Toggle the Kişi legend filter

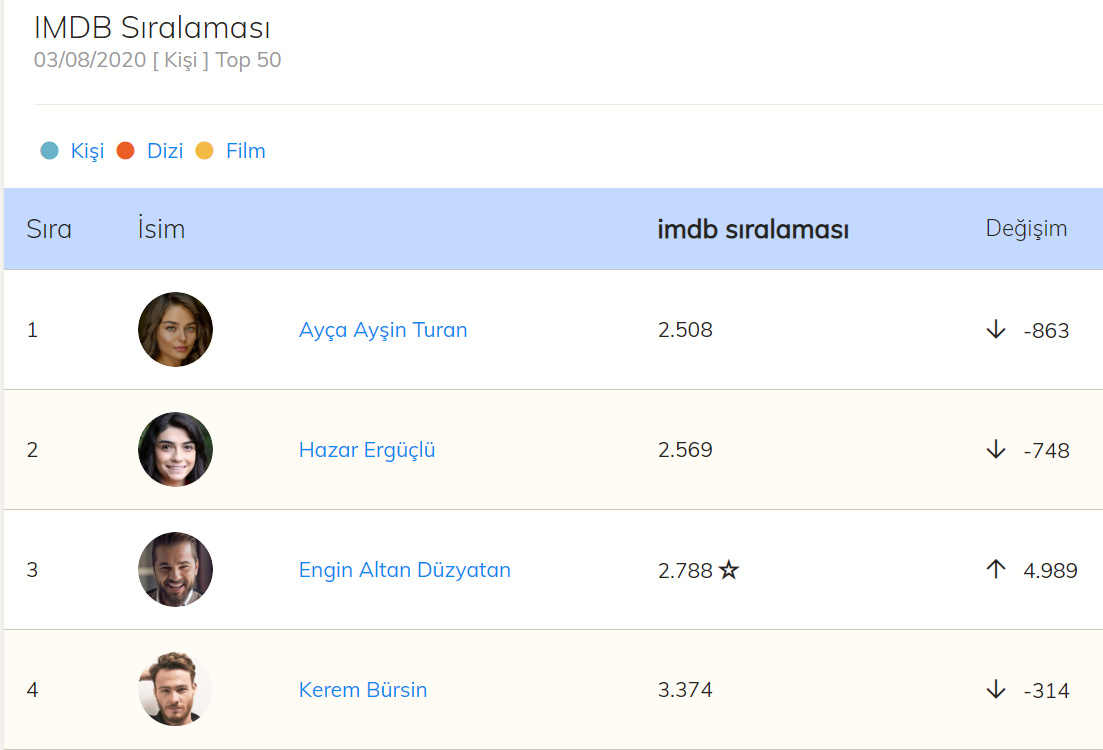coord(87,151)
